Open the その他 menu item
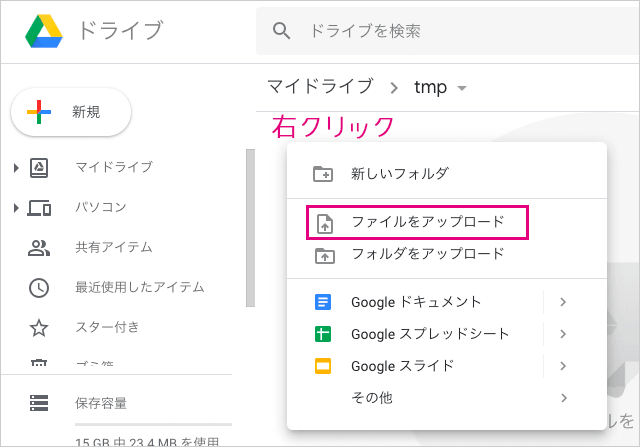This screenshot has height=447, width=640. 447,398
